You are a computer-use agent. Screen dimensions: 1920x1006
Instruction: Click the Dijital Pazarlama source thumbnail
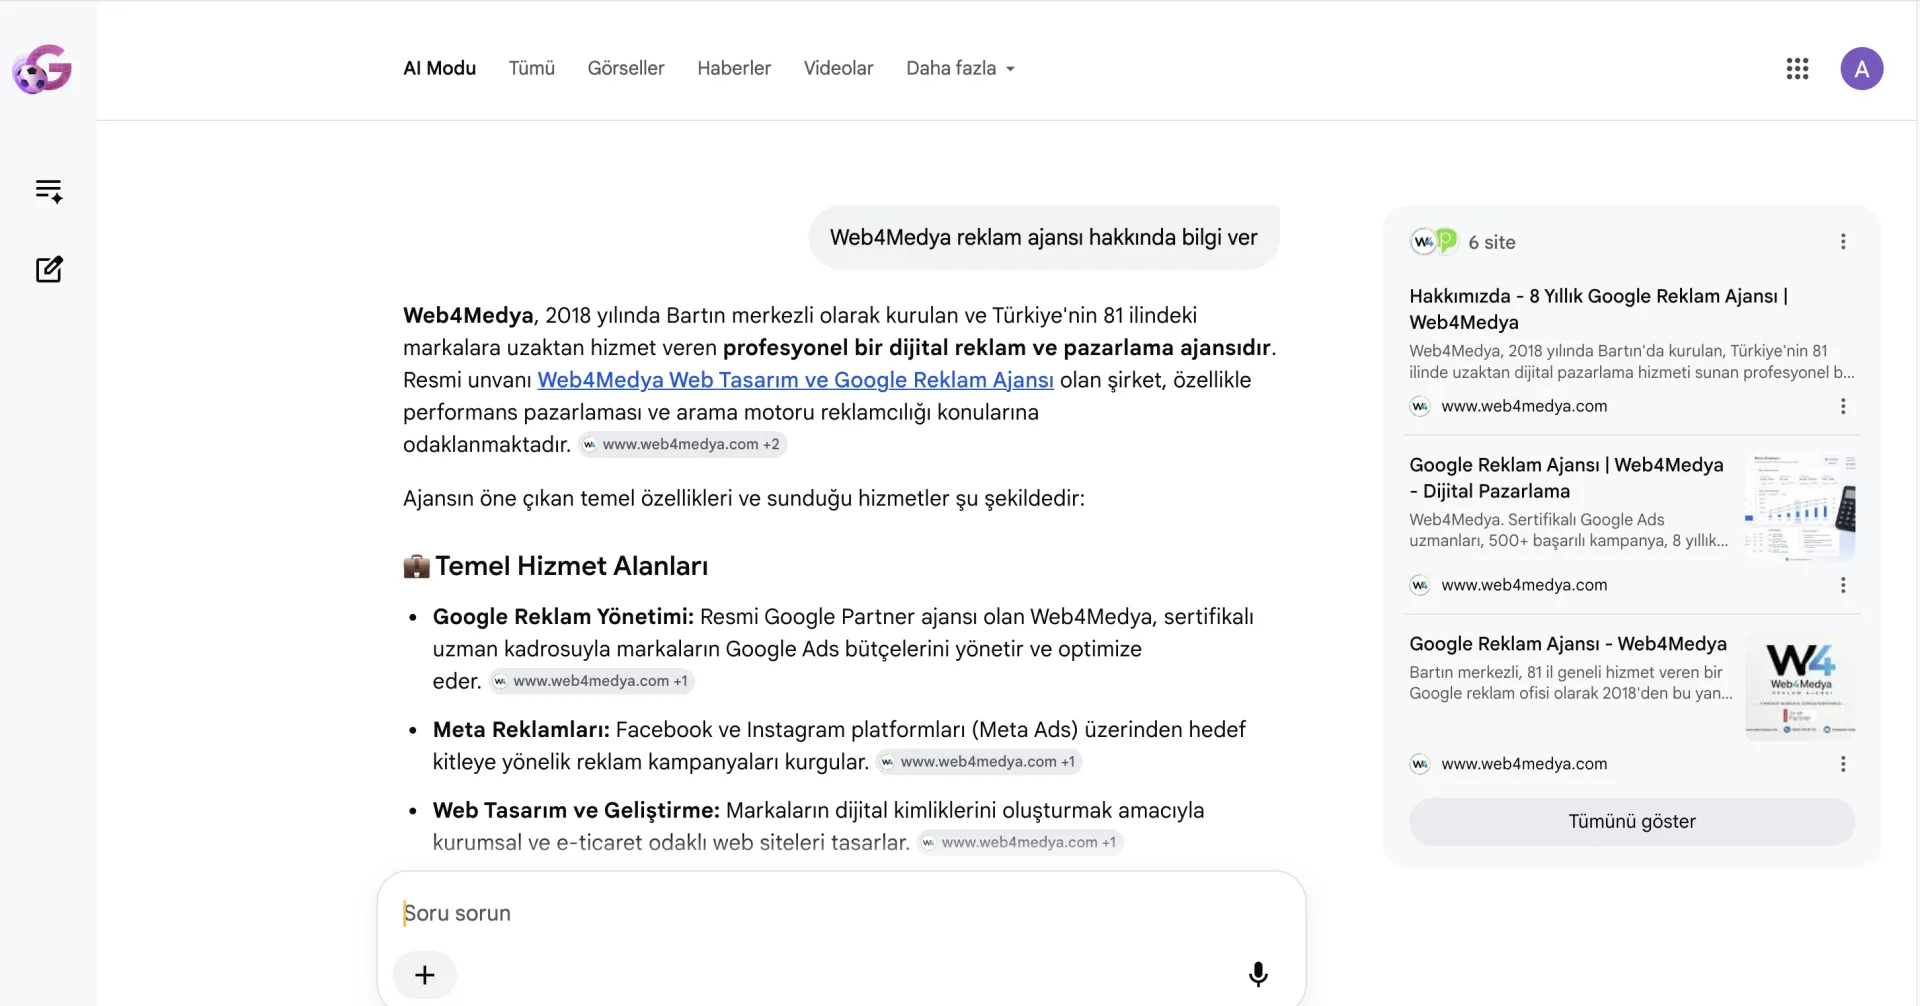(x=1799, y=507)
